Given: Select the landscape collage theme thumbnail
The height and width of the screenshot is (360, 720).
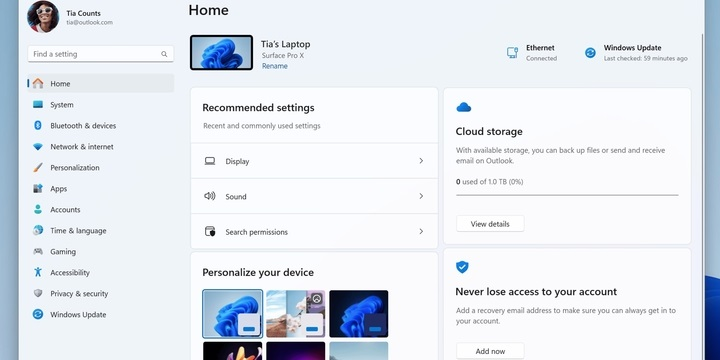Looking at the screenshot, I should click(x=296, y=314).
